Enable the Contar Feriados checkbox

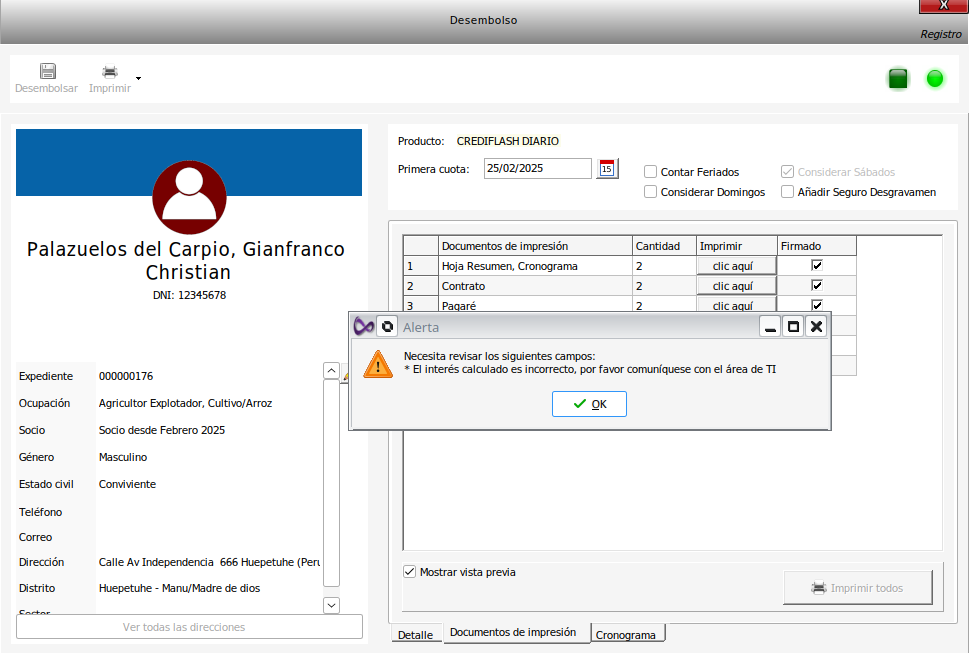[x=651, y=172]
